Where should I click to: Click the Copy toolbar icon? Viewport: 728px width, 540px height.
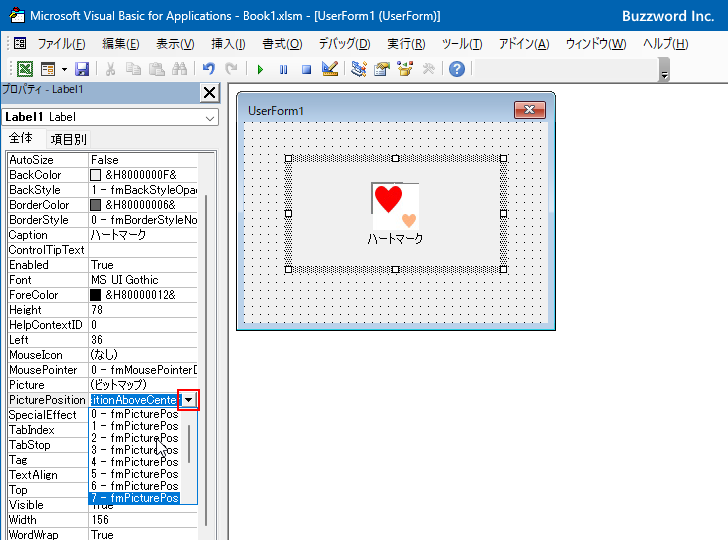(x=133, y=69)
